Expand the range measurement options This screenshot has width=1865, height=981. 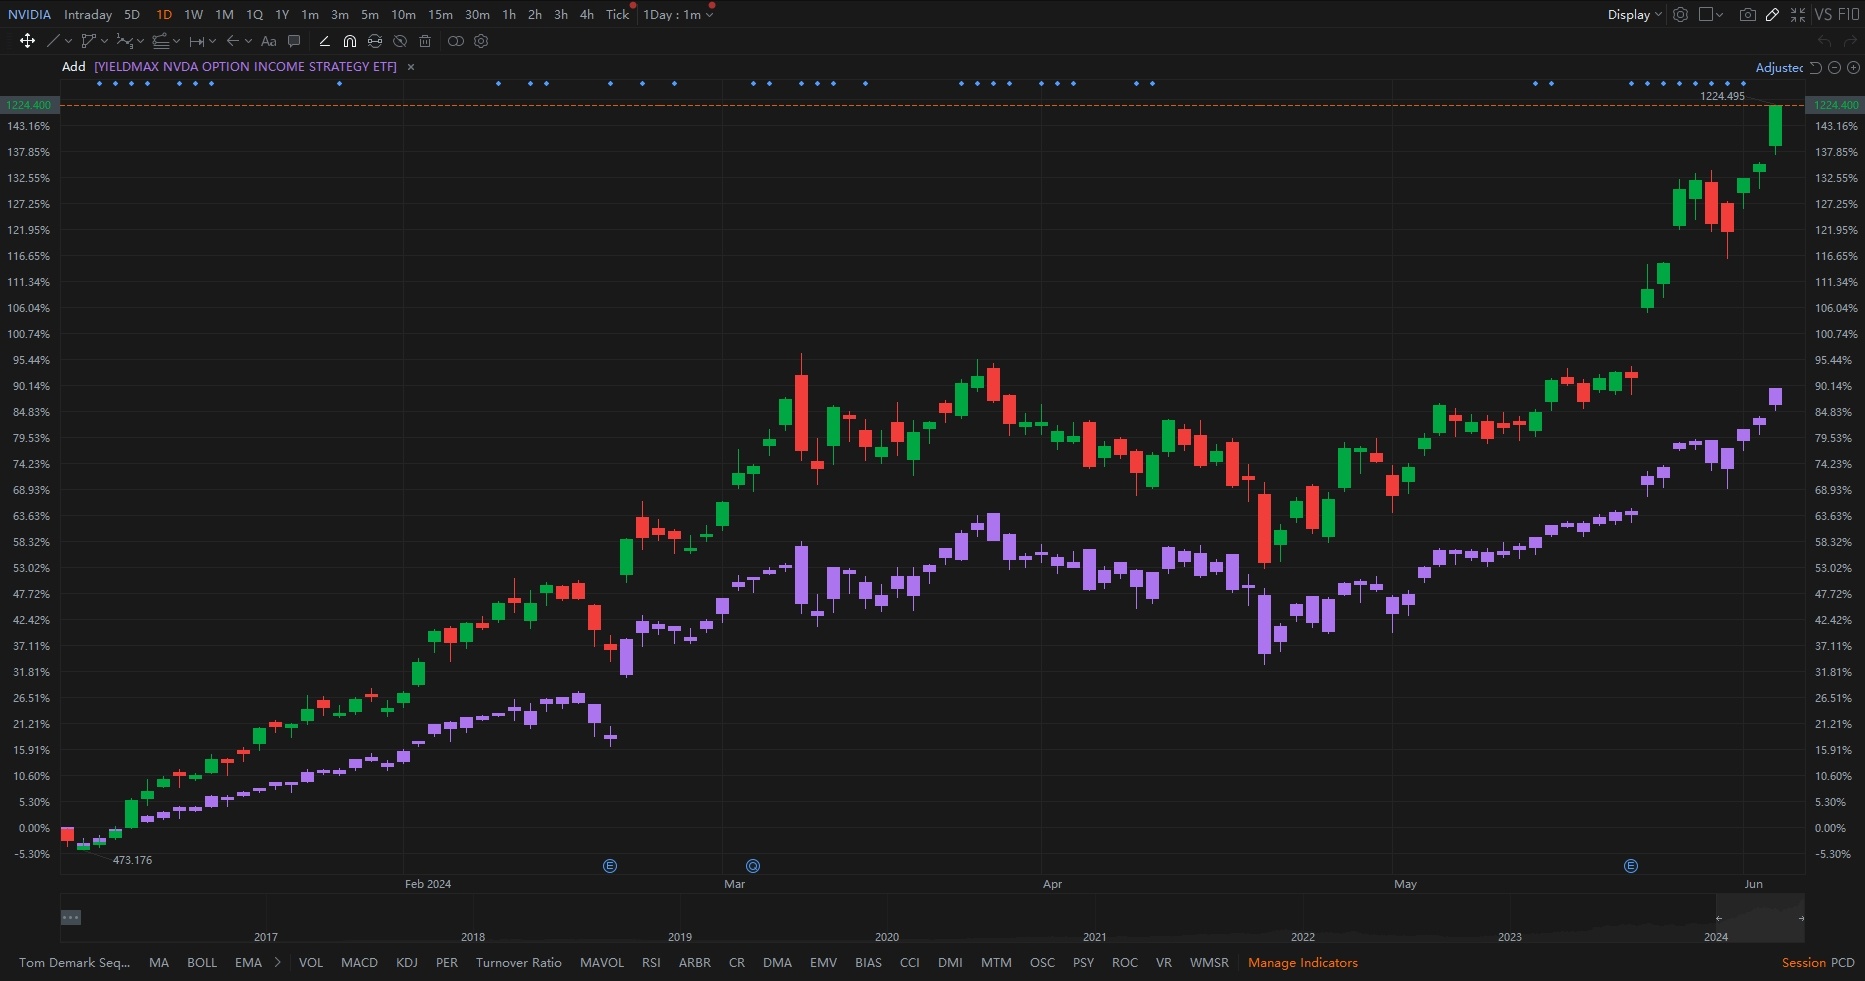(x=212, y=41)
